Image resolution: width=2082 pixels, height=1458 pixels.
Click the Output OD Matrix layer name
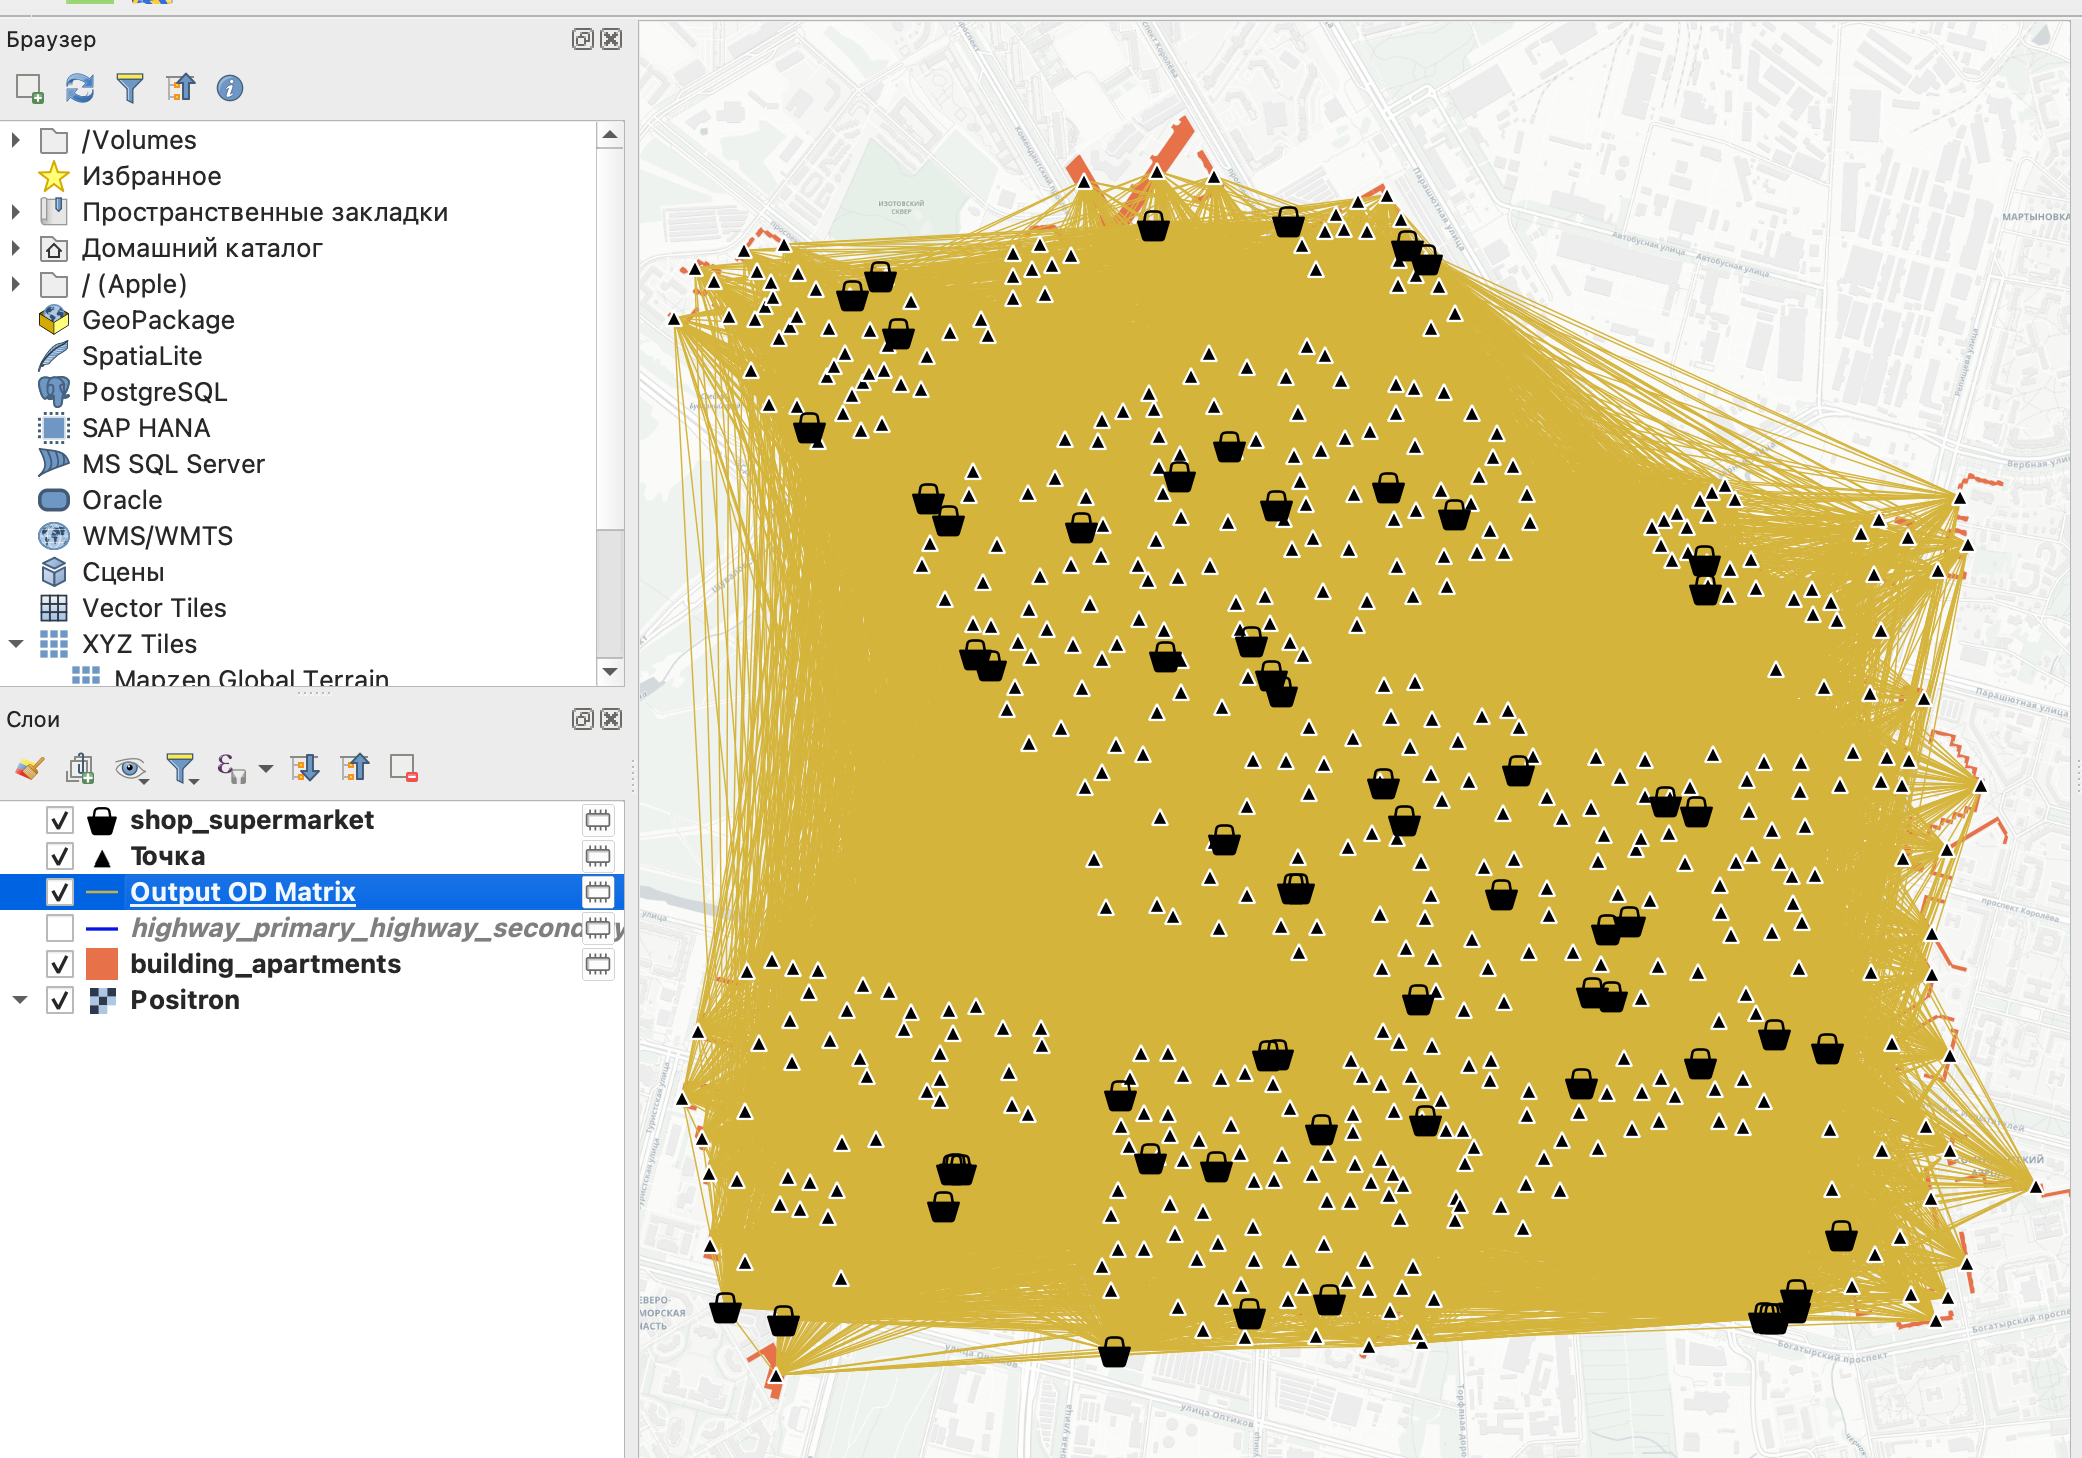coord(243,892)
